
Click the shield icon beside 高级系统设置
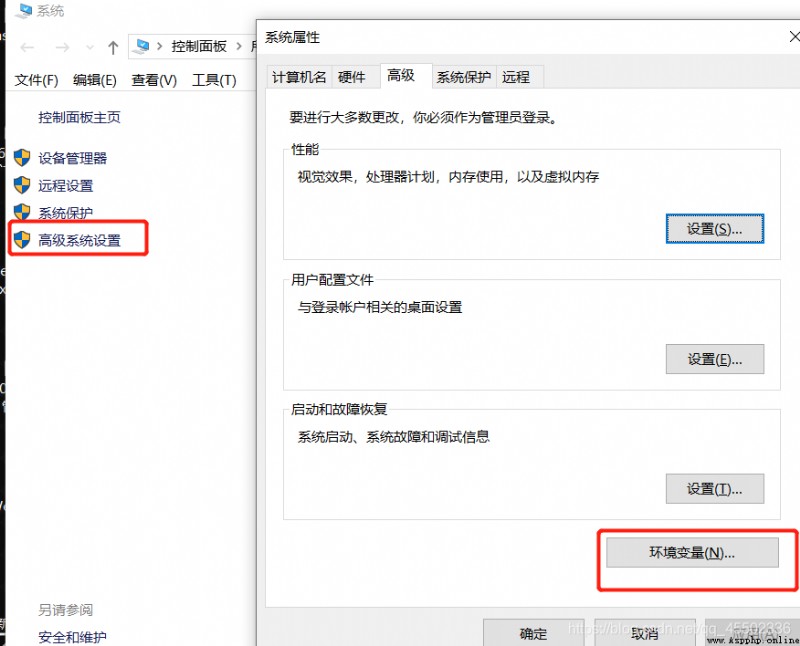pyautogui.click(x=22, y=239)
